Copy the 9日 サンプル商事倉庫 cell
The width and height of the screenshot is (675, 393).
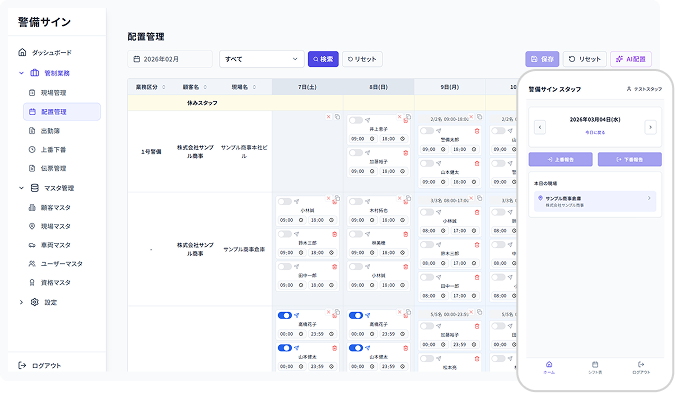pos(480,198)
